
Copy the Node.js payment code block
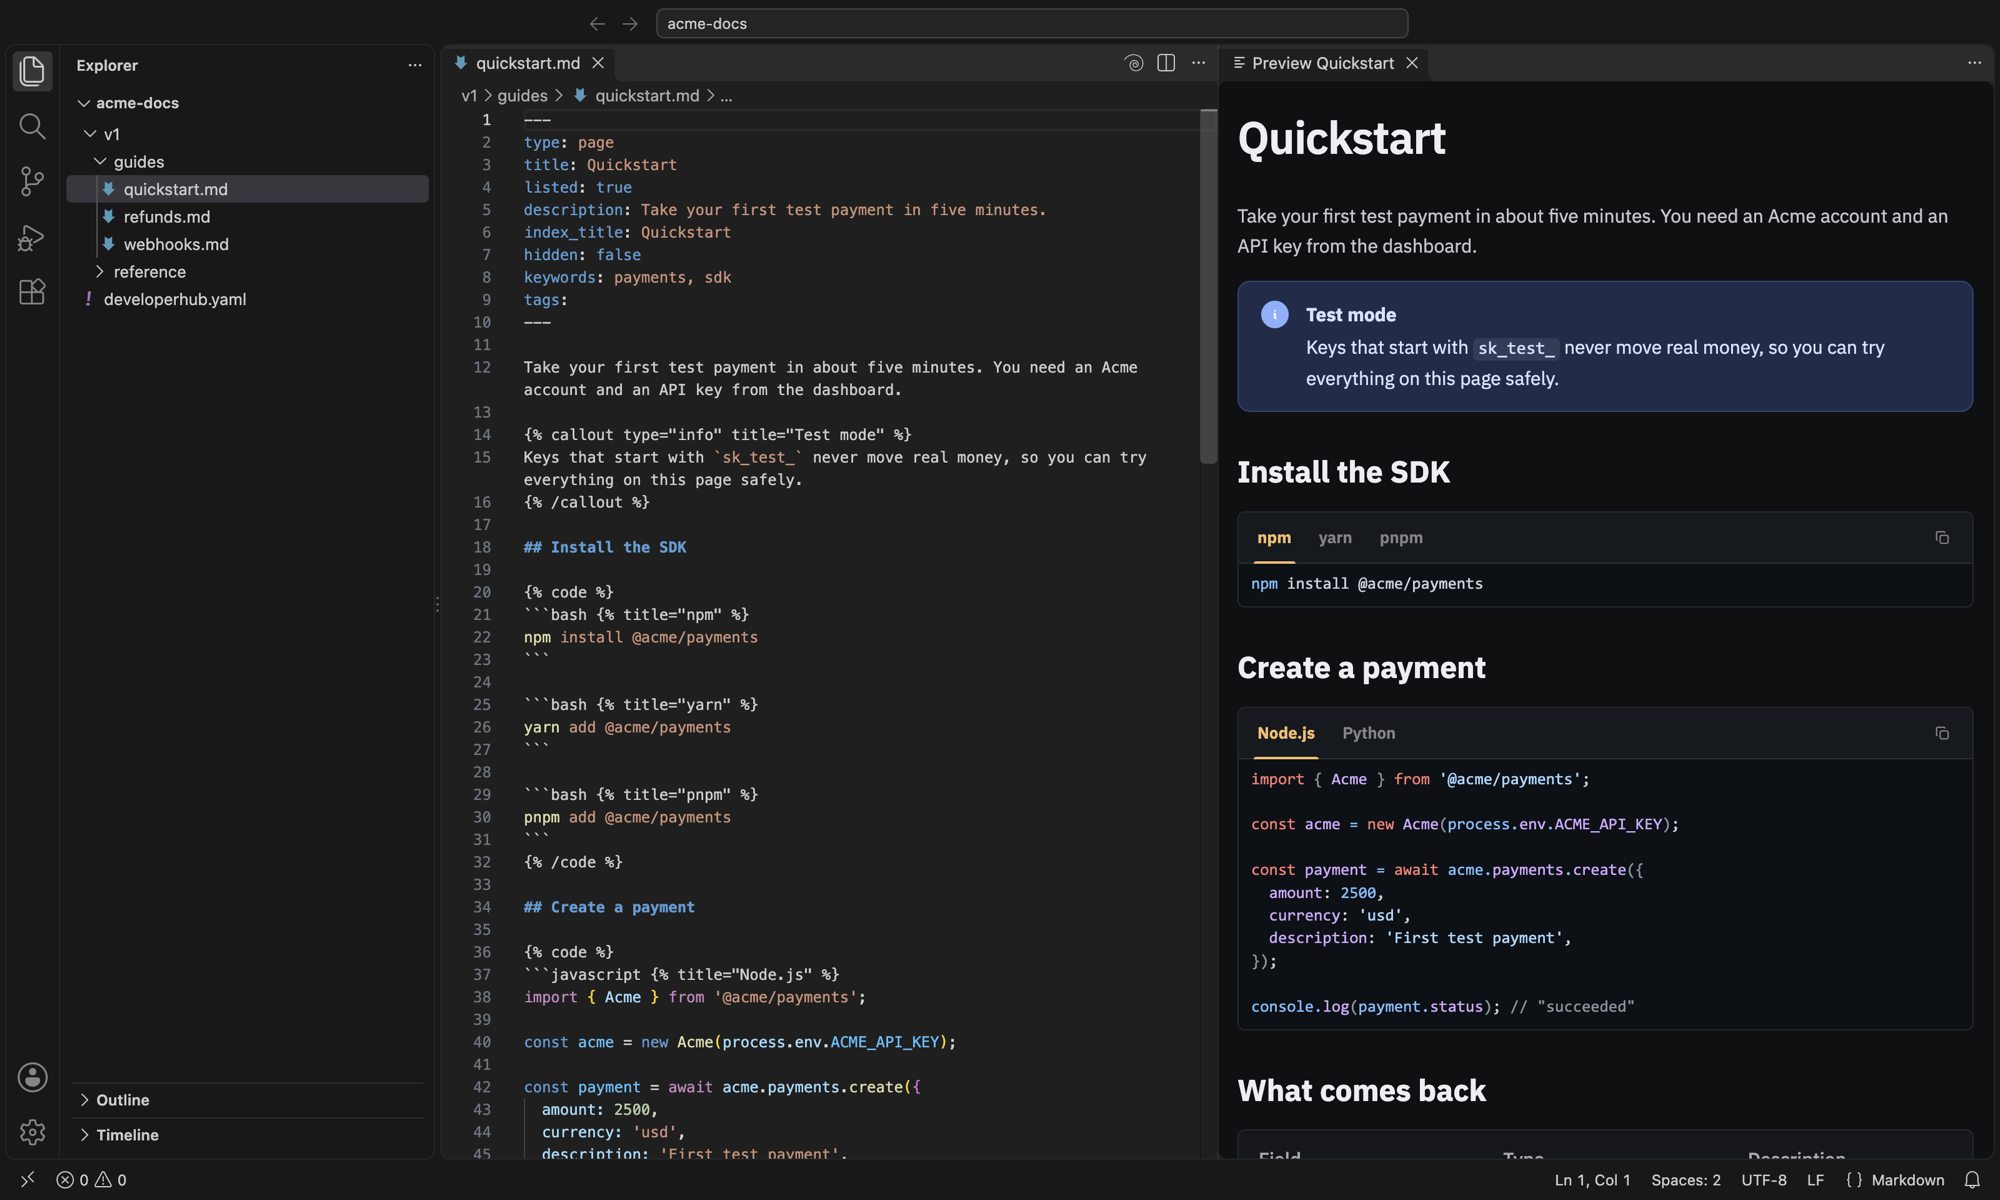point(1942,734)
